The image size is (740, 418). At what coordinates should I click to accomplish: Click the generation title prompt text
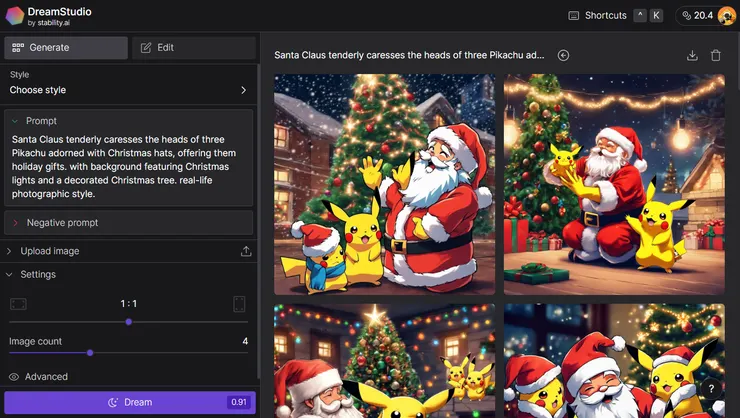click(x=409, y=55)
